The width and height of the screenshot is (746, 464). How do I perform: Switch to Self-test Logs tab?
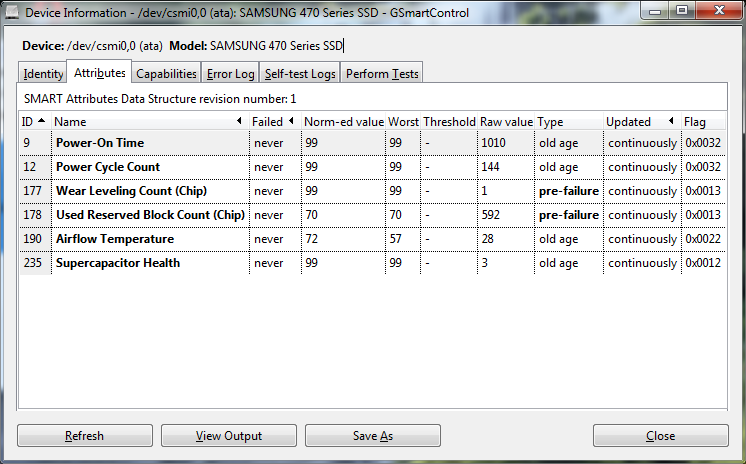click(x=300, y=74)
